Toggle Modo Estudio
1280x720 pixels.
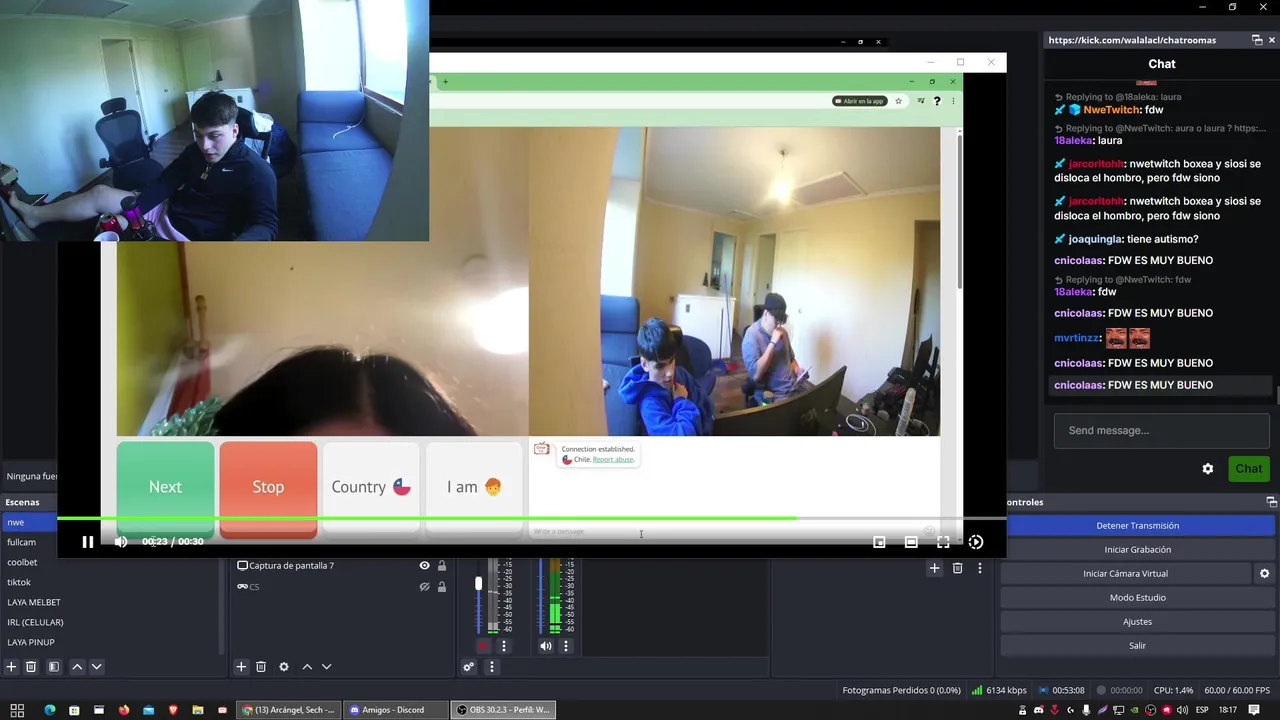pyautogui.click(x=1137, y=597)
